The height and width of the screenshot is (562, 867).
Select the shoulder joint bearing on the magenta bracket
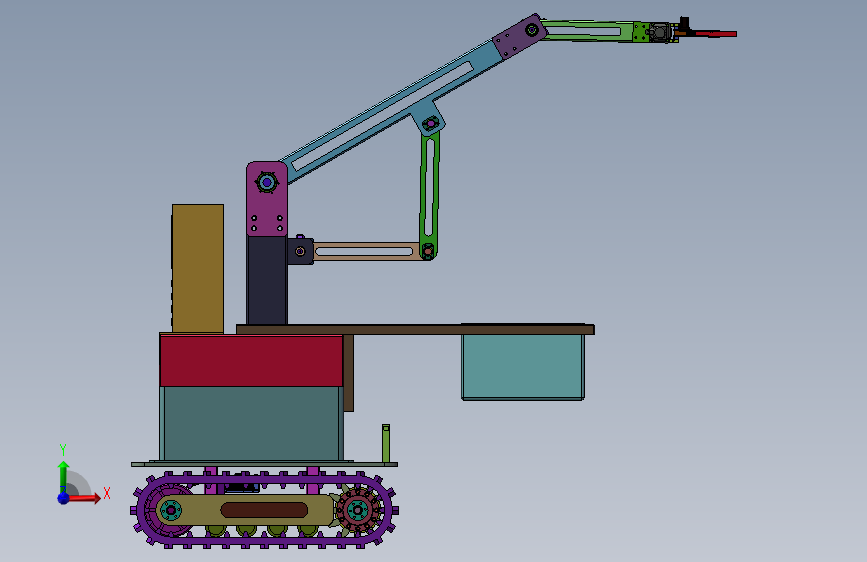(x=267, y=182)
